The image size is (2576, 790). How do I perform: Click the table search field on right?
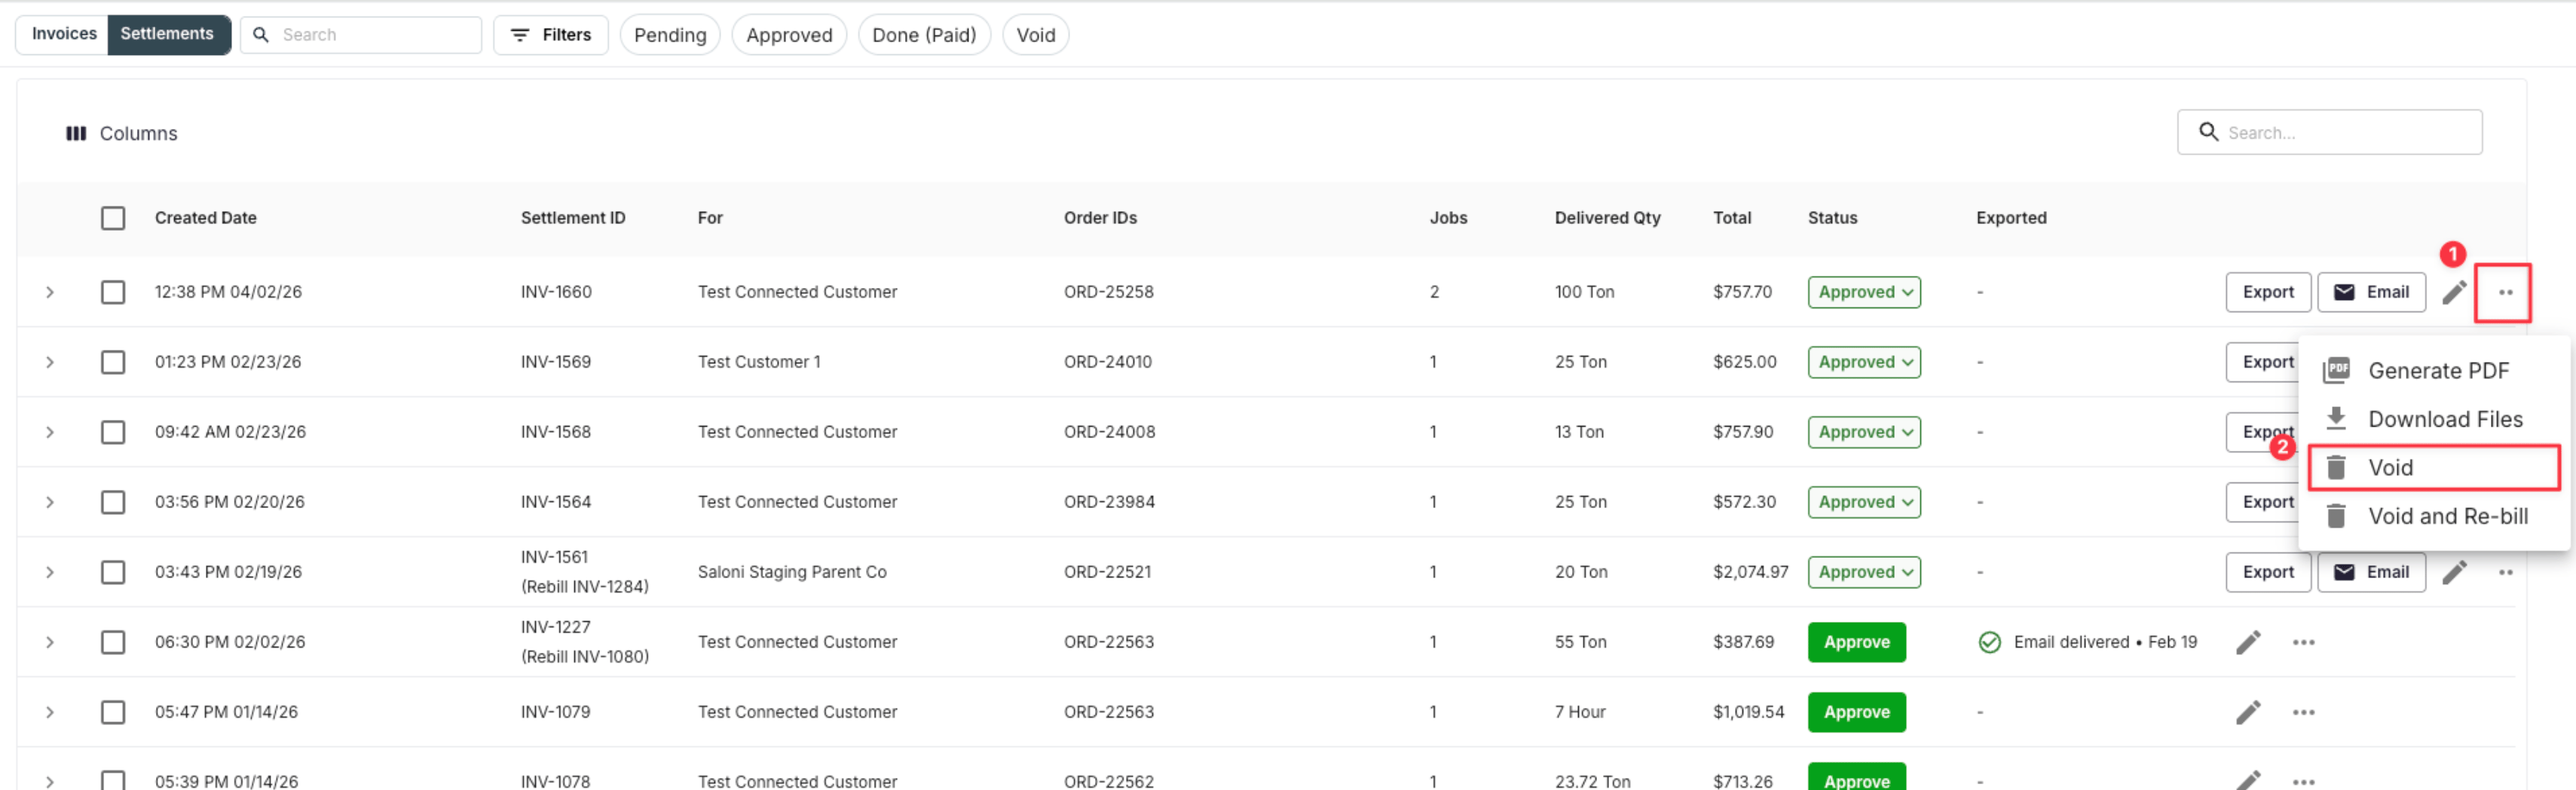coord(2329,133)
